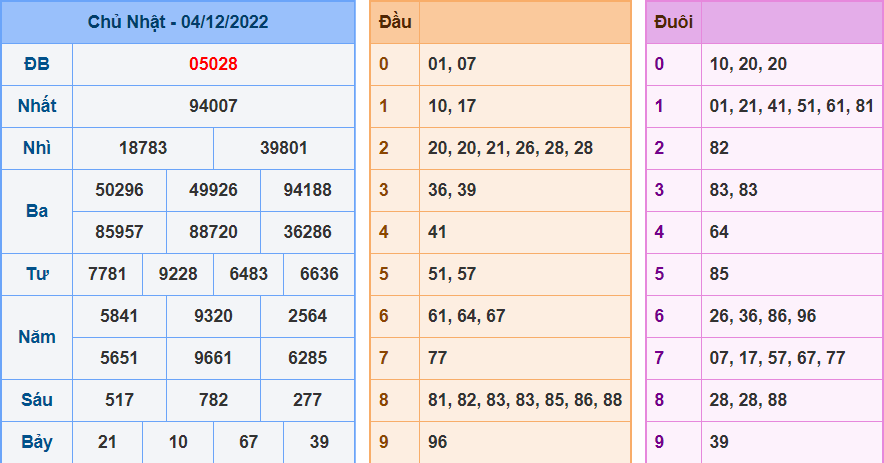
Task: Select Tư prize number 7781
Action: pos(107,274)
